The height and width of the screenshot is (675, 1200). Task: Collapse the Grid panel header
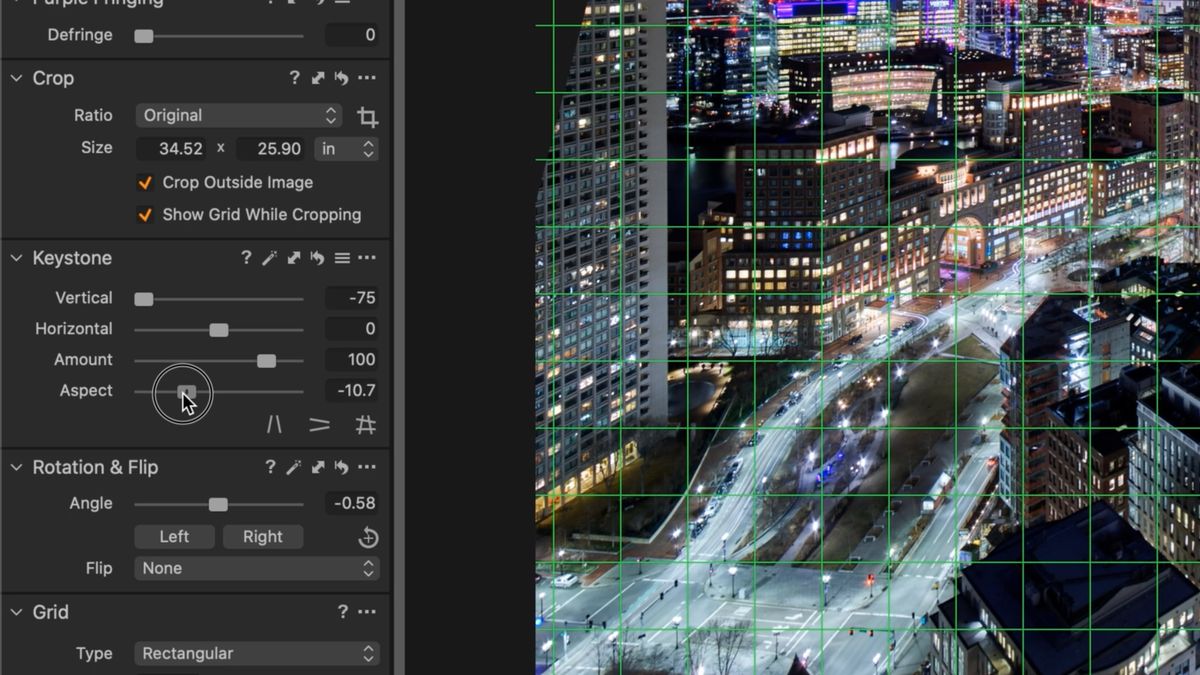[x=16, y=612]
